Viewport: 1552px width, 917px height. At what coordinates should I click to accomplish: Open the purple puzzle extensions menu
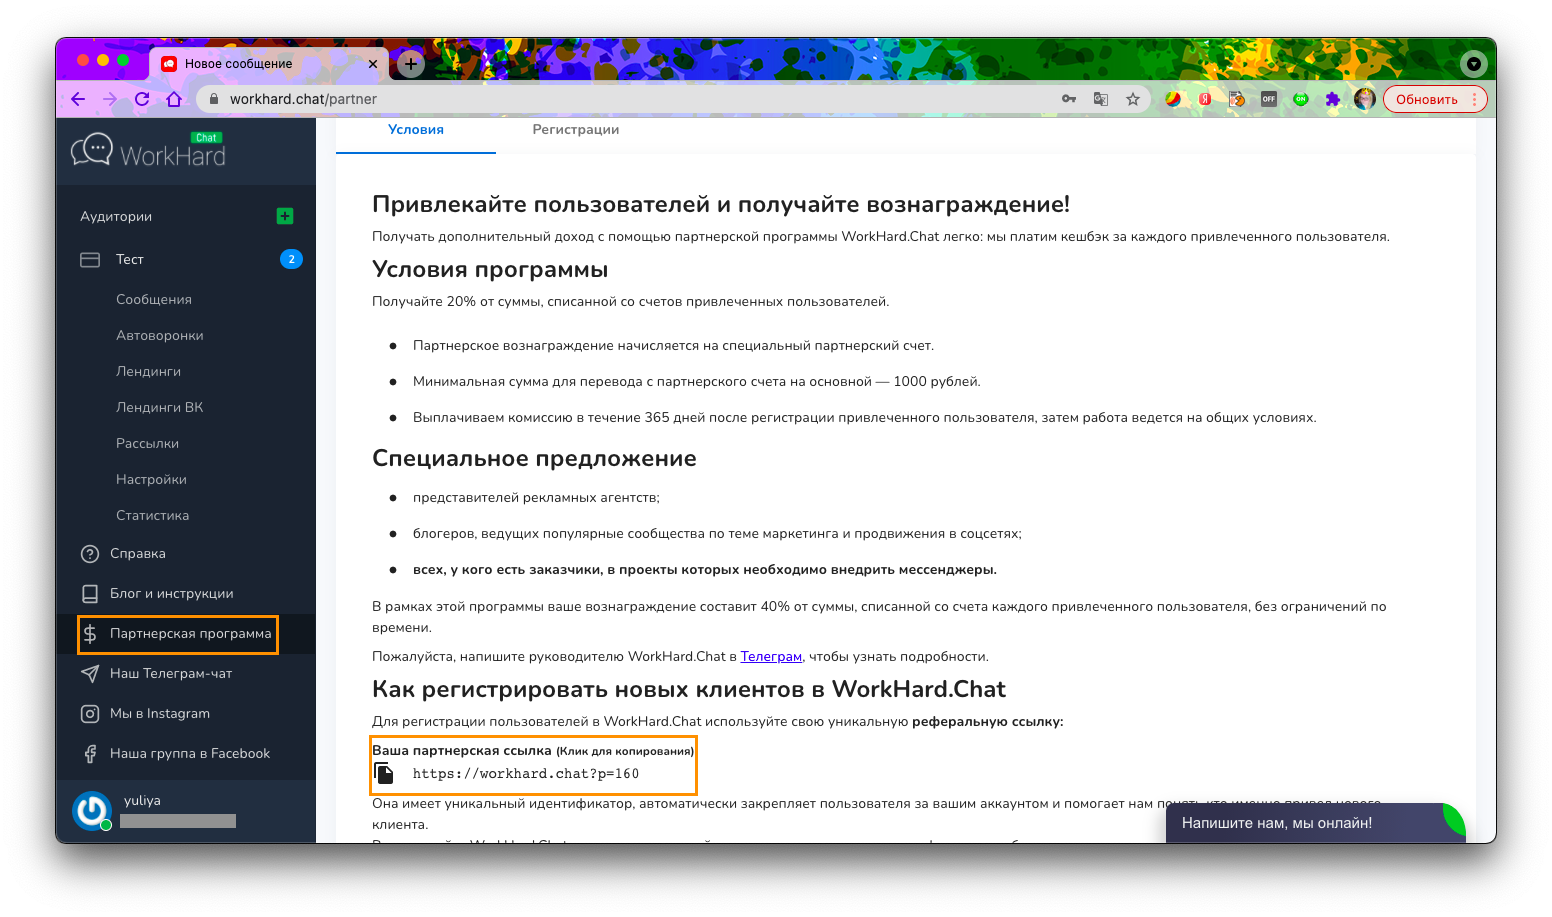pos(1333,99)
